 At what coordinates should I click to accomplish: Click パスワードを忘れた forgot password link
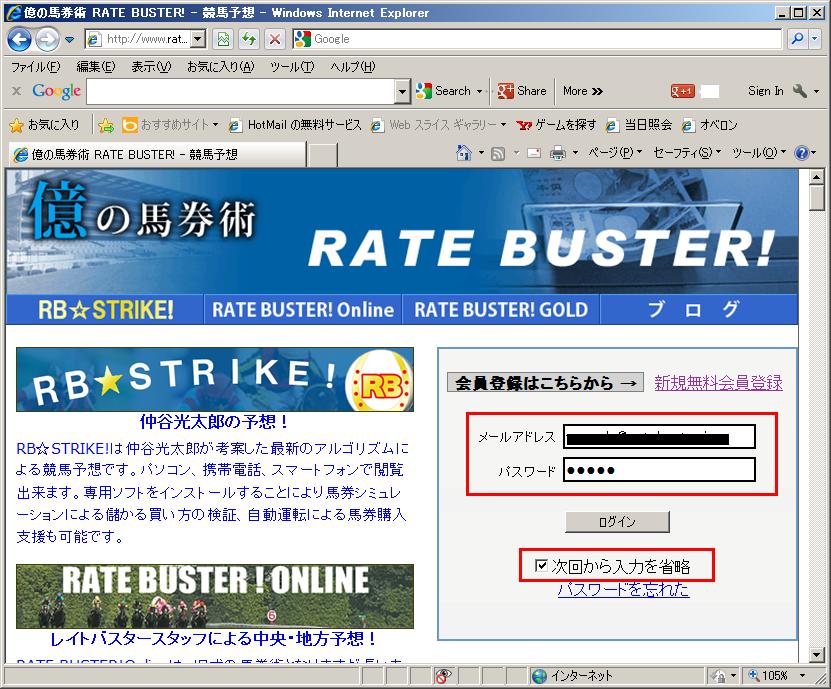coord(623,589)
